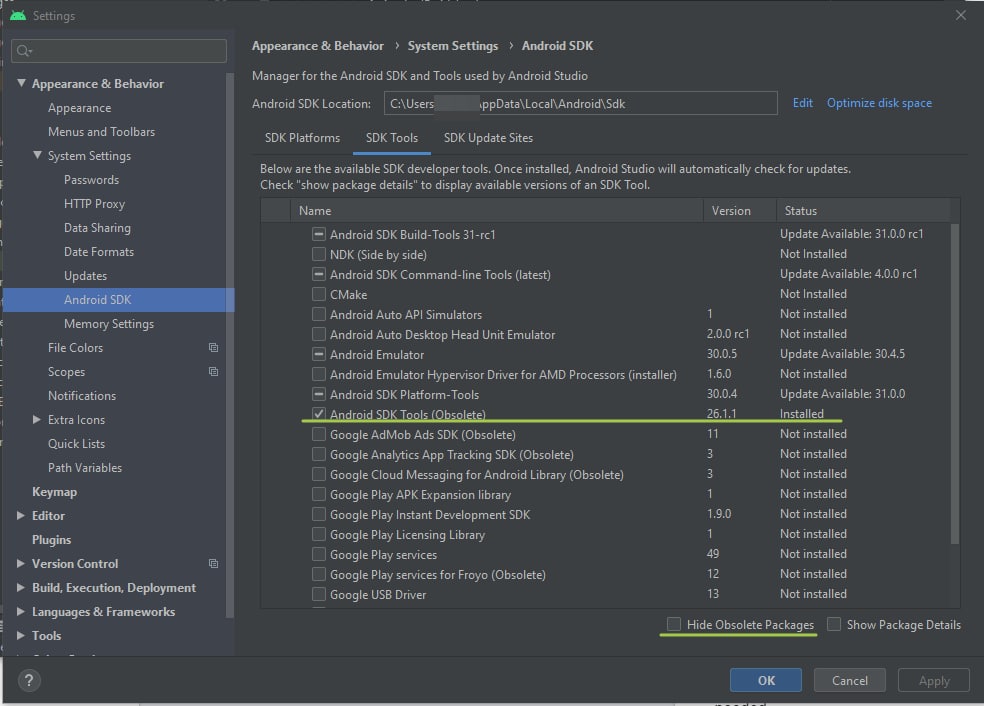Expand the Tools section
The image size is (984, 706).
click(21, 635)
